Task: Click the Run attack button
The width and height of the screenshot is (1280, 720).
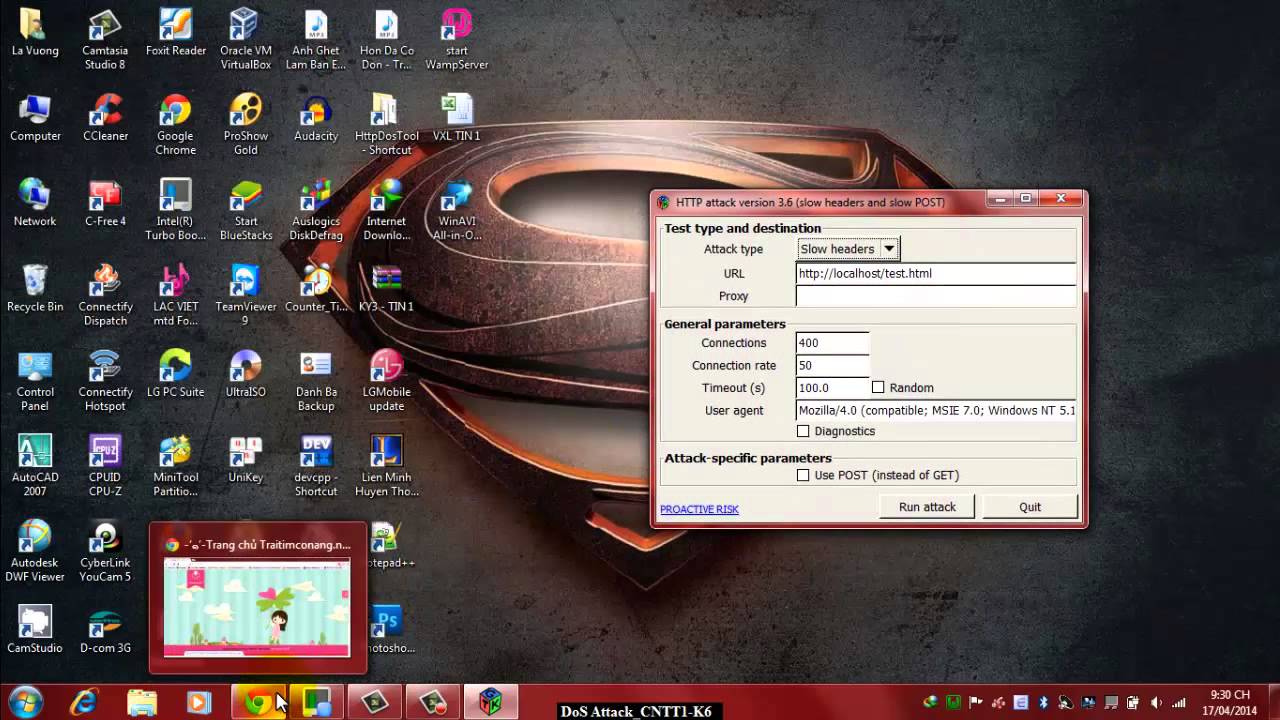Action: pos(927,507)
